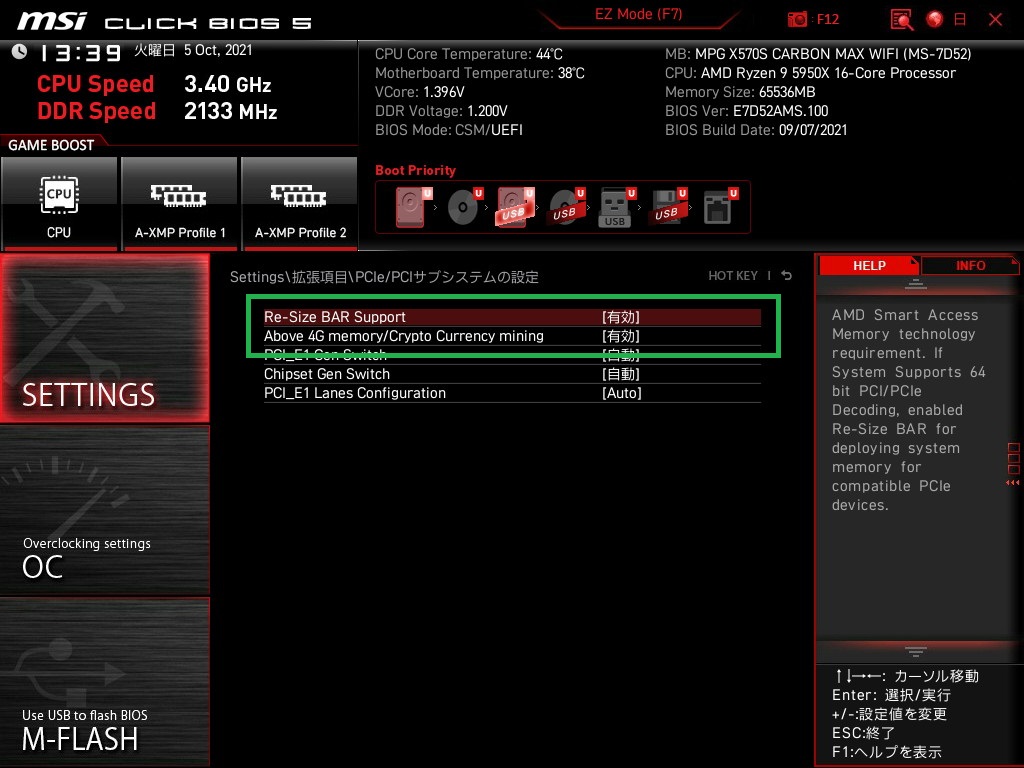Change language via the red globe icon
Screen dimensions: 1024x768
(x=935, y=20)
